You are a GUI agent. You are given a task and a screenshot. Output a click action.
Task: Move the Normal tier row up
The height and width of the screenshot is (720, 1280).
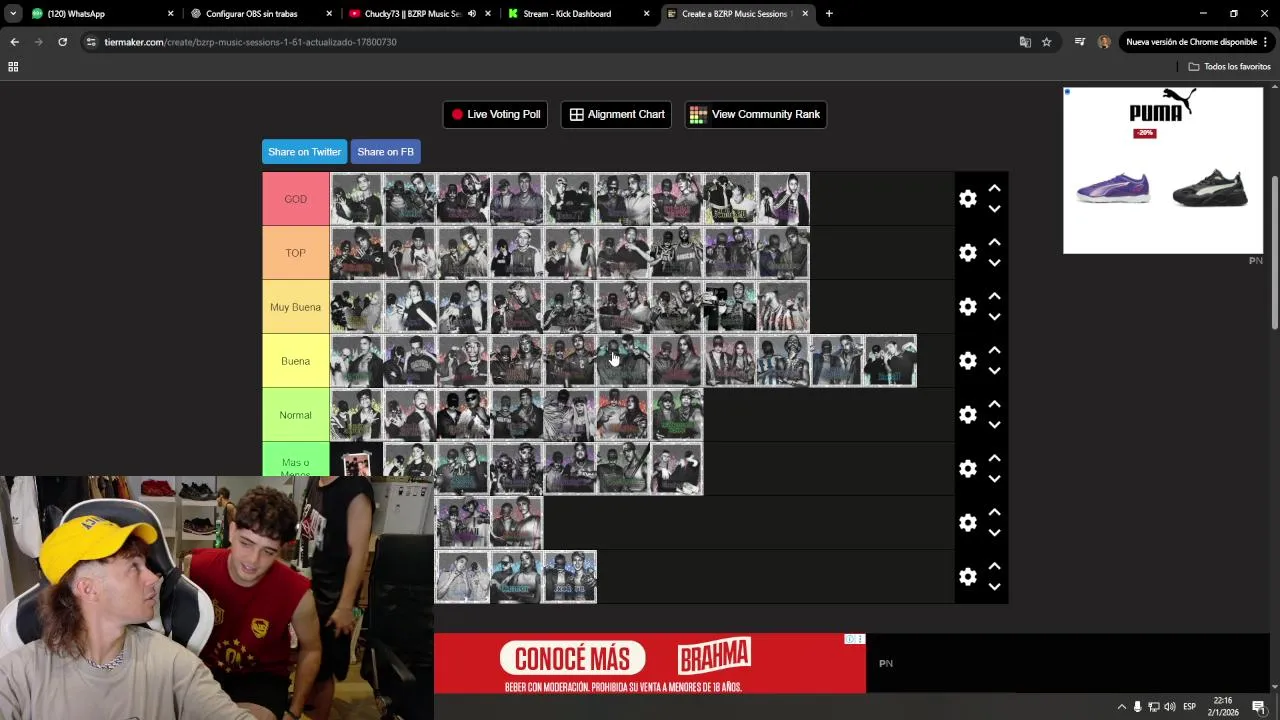(994, 404)
